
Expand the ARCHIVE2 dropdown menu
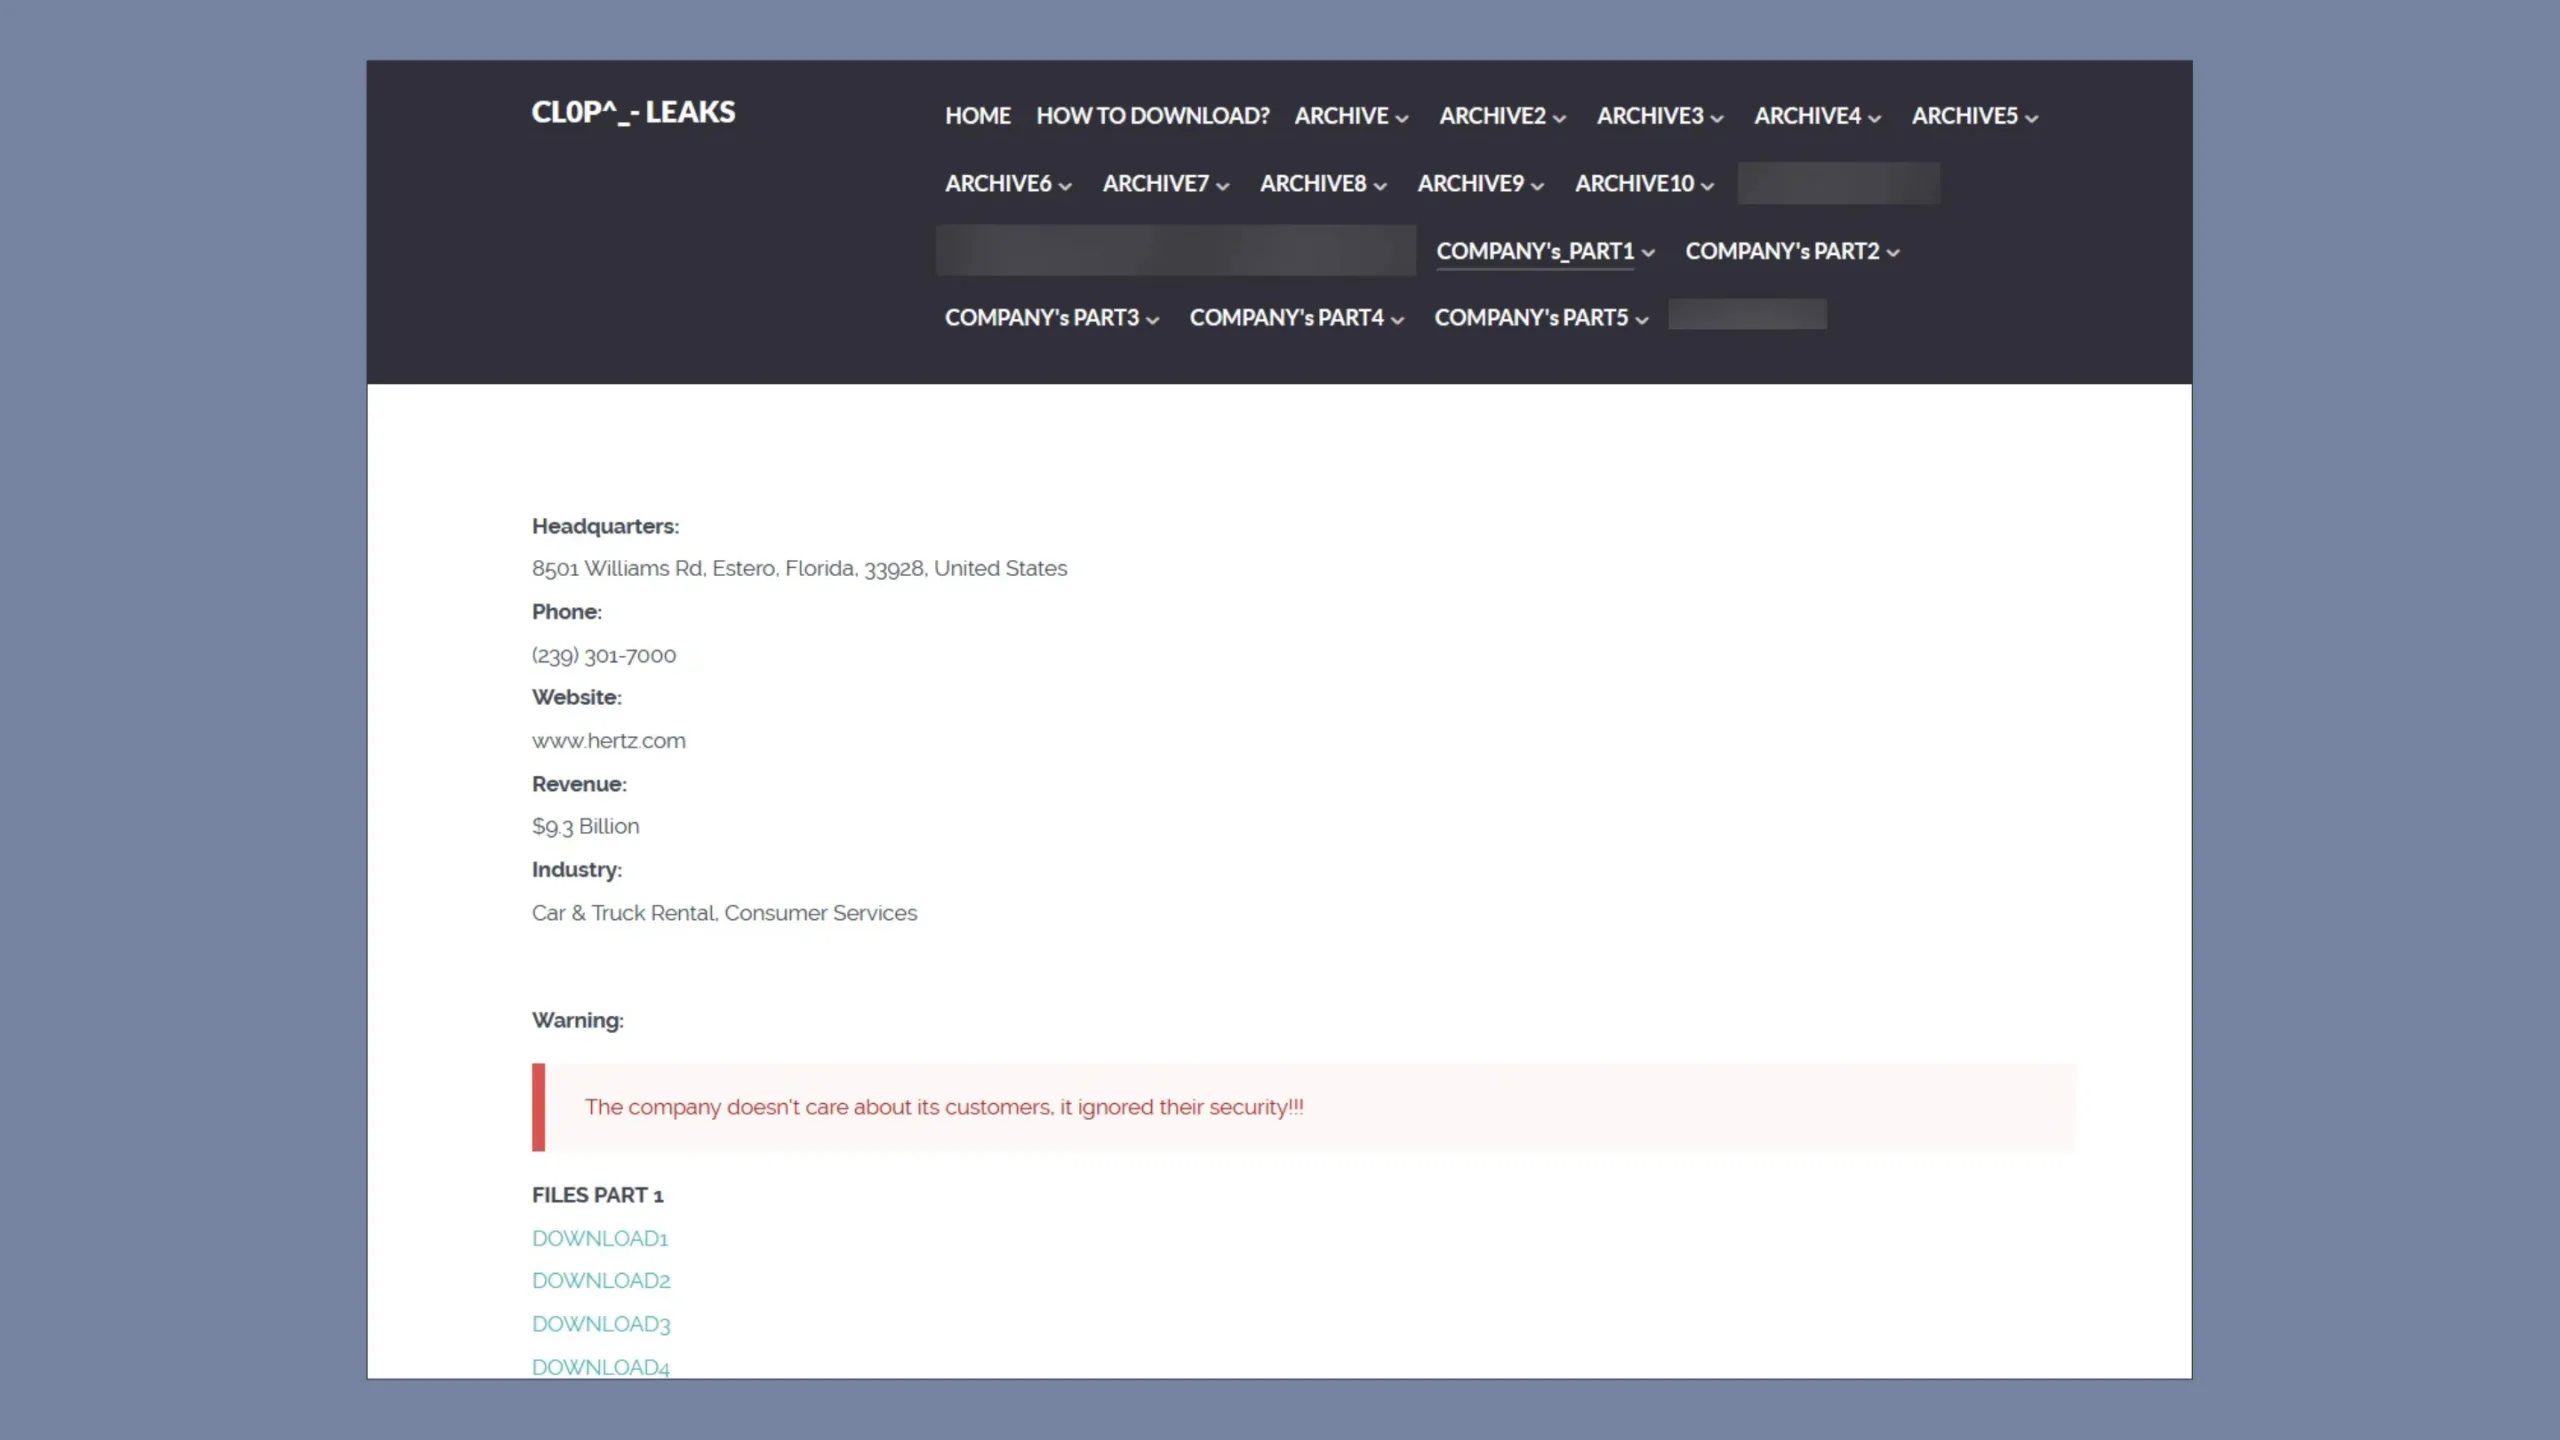coord(1502,116)
